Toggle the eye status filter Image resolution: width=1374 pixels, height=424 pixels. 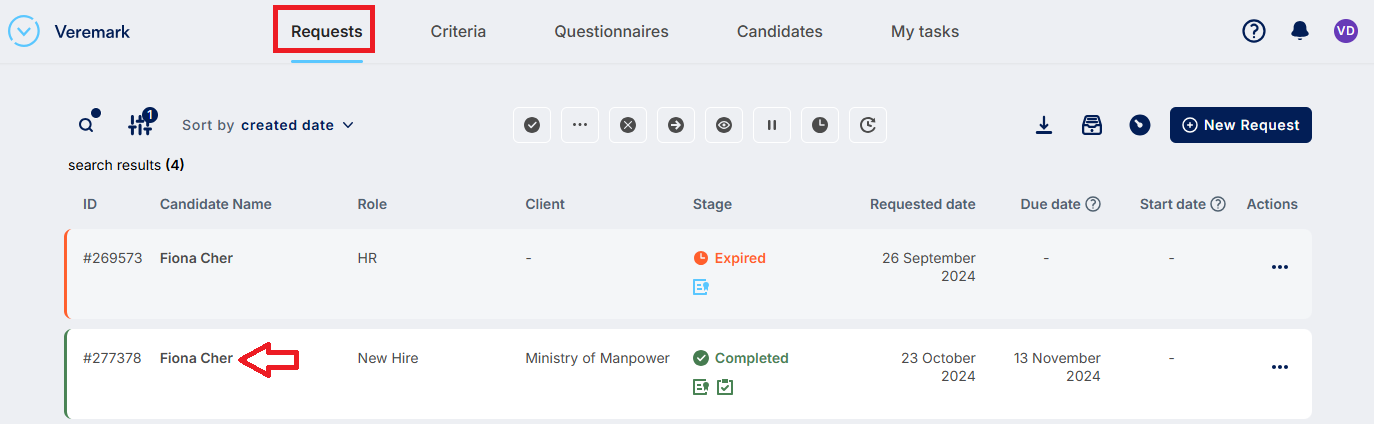(x=724, y=125)
